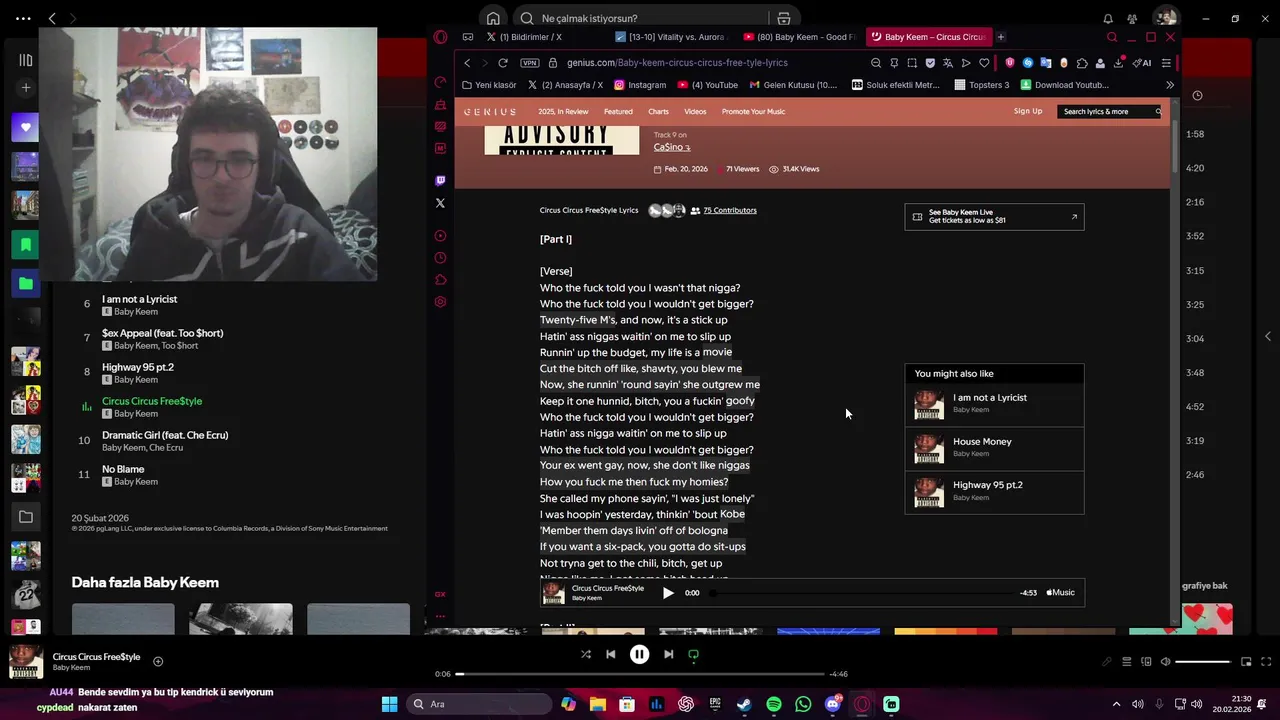Go back in the browser

(467, 62)
